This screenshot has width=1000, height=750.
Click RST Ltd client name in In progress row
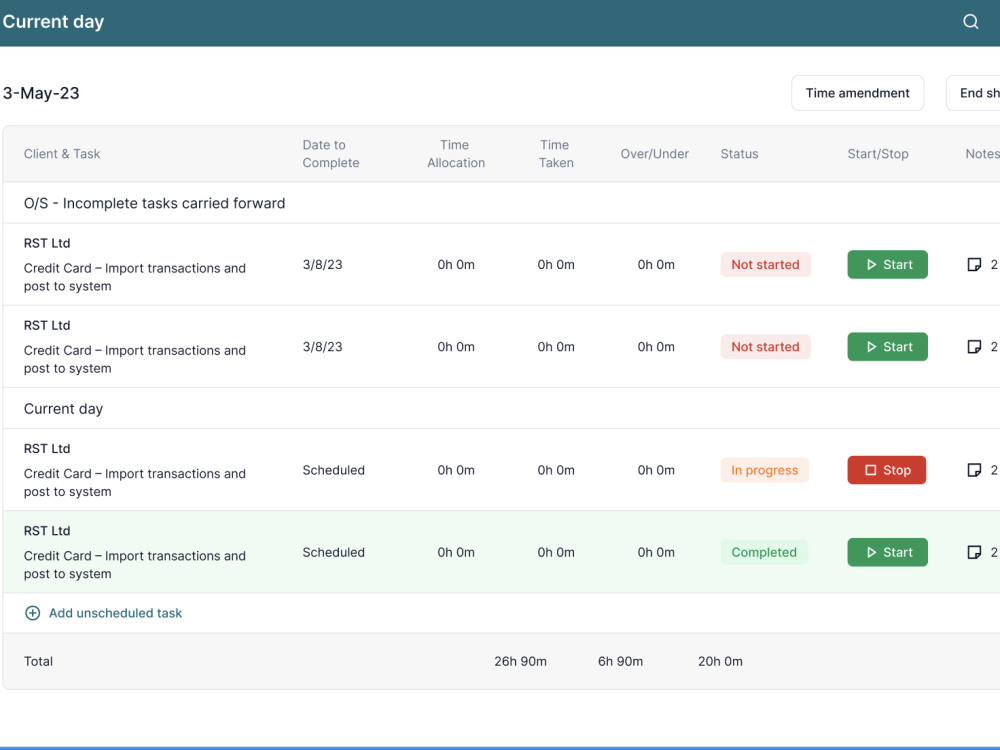[x=47, y=448]
